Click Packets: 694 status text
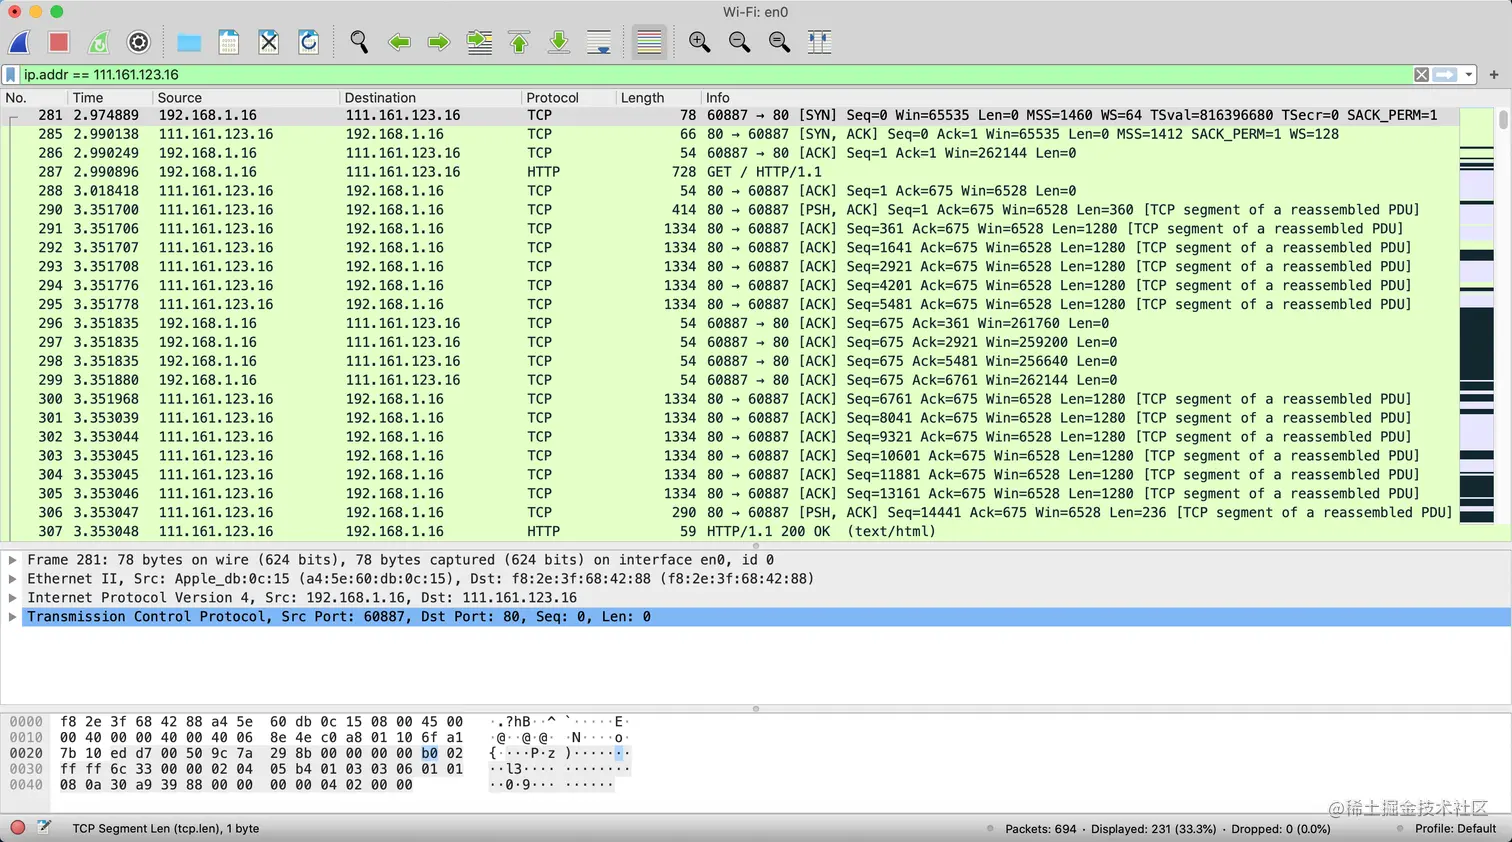The height and width of the screenshot is (842, 1512). tap(1041, 829)
